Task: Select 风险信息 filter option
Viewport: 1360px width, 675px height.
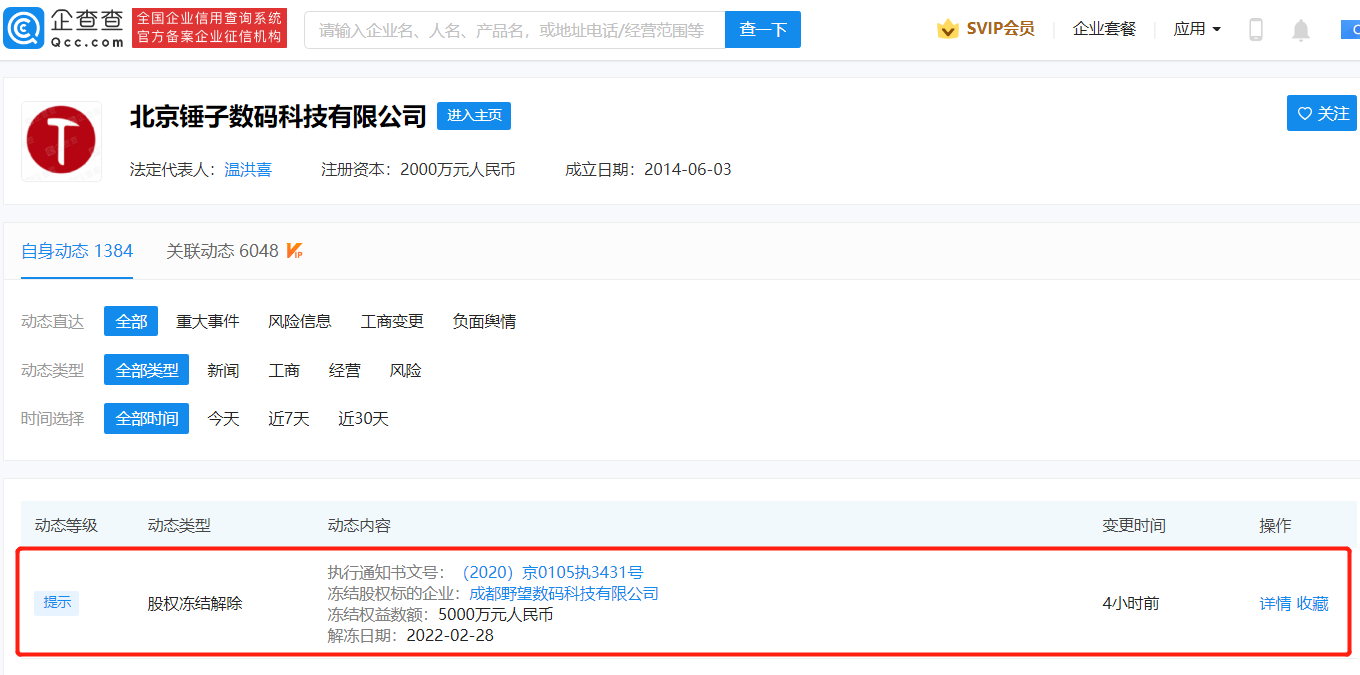Action: coord(299,321)
